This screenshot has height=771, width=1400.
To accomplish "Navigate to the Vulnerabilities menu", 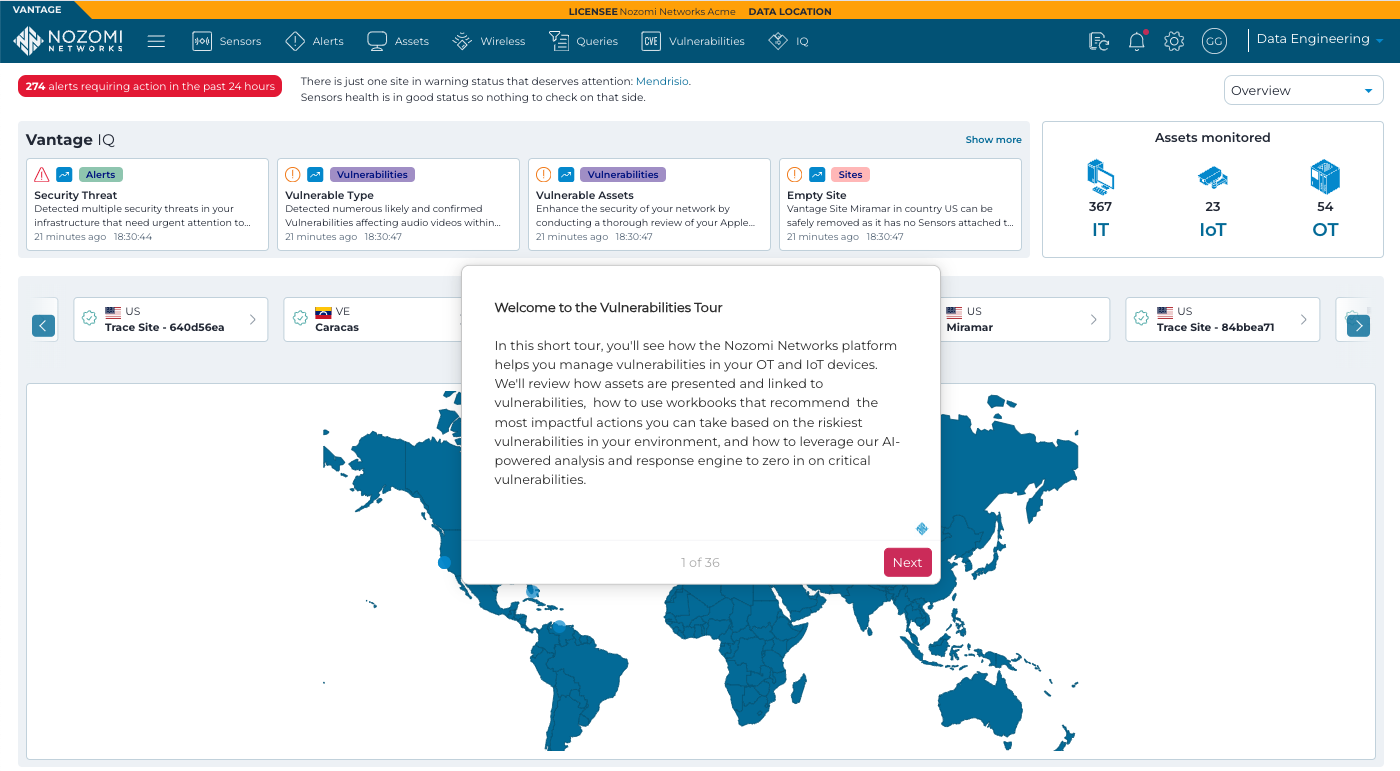I will pyautogui.click(x=693, y=41).
